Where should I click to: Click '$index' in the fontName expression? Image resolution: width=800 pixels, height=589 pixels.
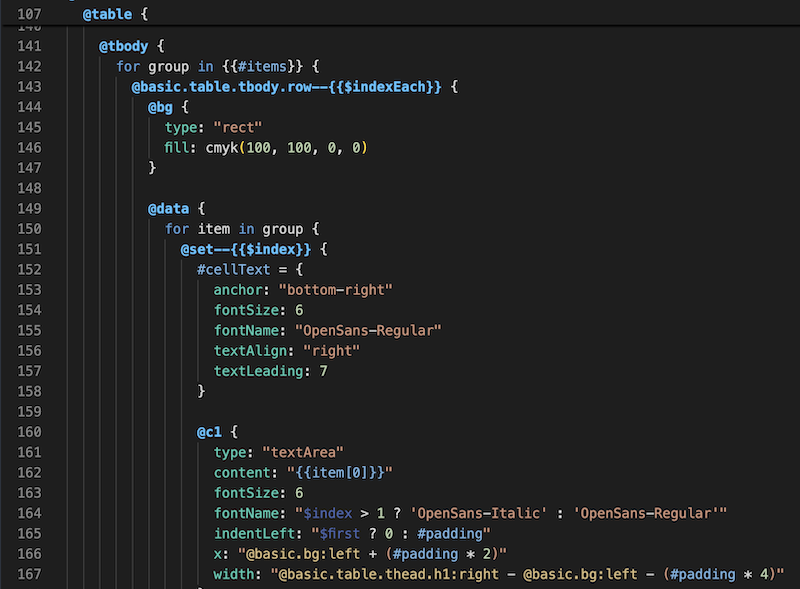(328, 513)
